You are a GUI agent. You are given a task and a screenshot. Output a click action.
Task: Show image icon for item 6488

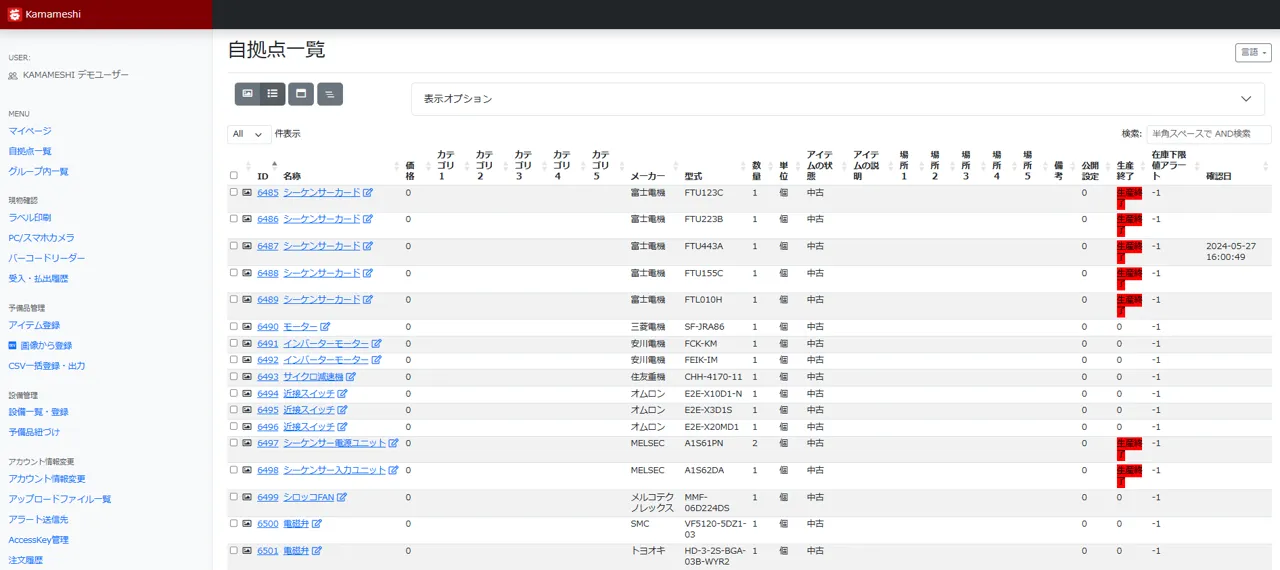[x=247, y=273]
